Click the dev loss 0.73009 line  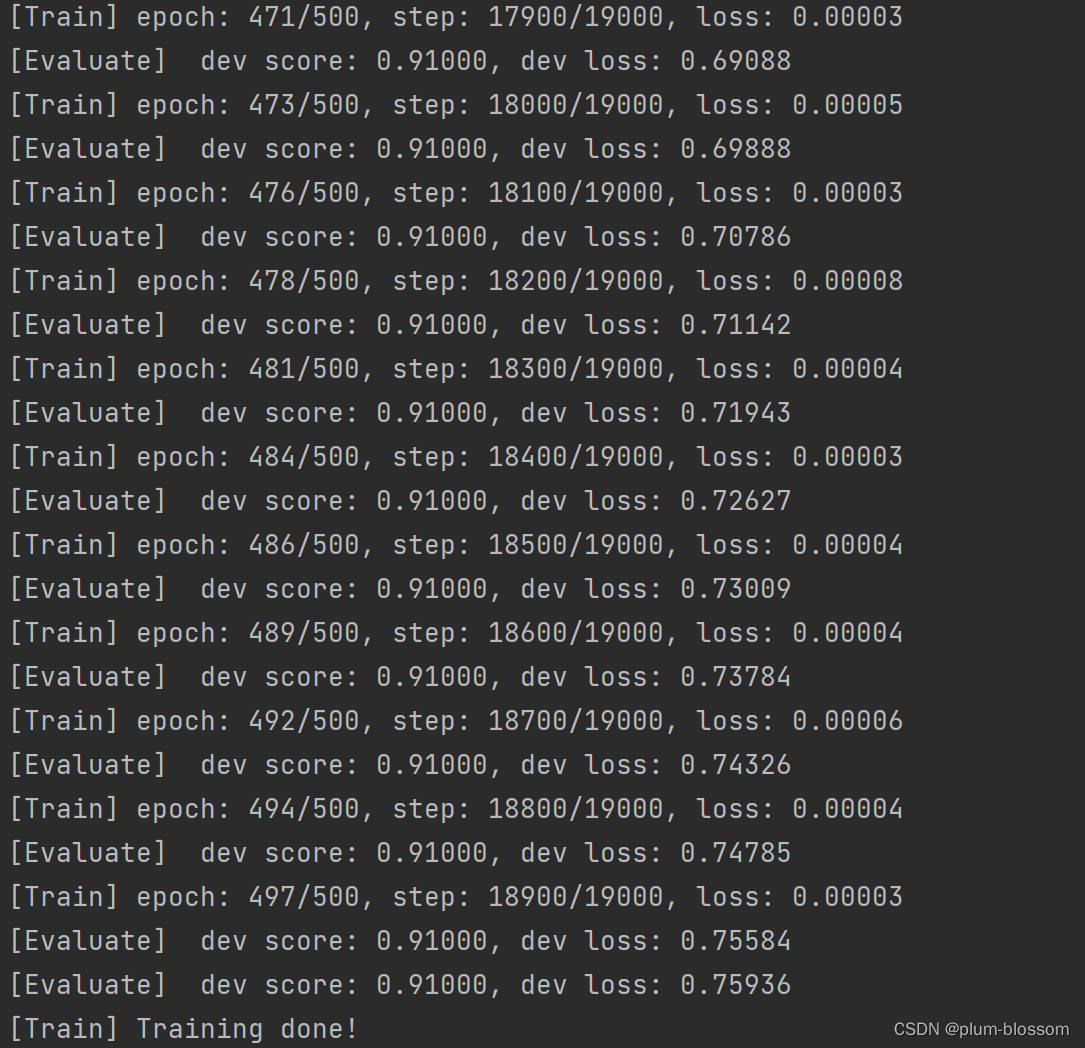tap(400, 589)
